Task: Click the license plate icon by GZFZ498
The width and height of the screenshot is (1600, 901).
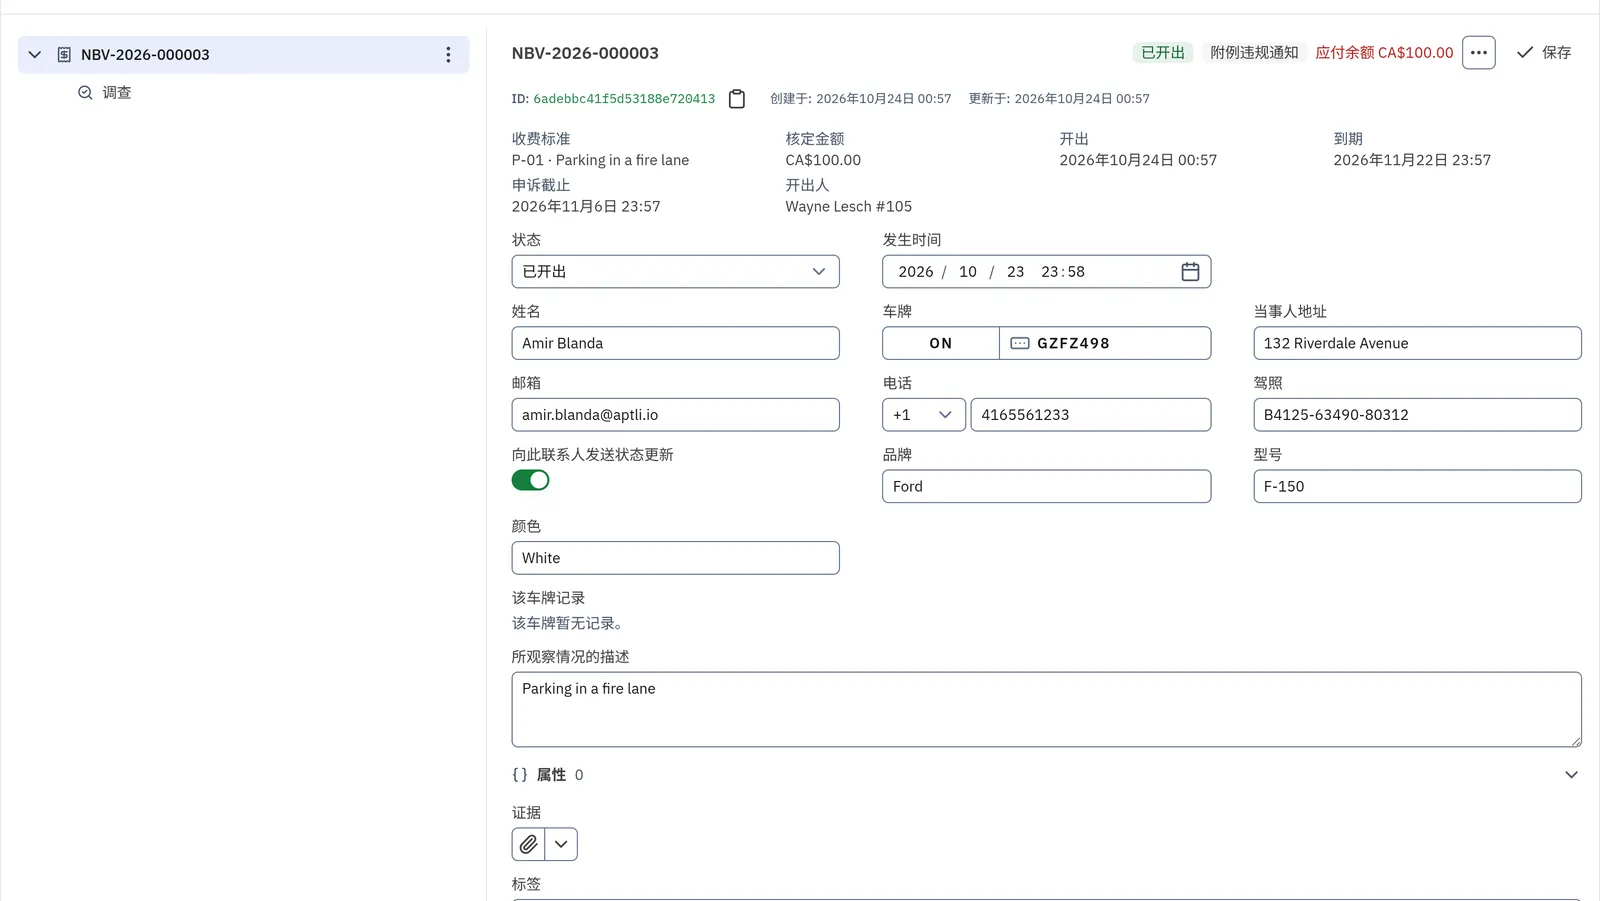Action: click(x=1019, y=343)
